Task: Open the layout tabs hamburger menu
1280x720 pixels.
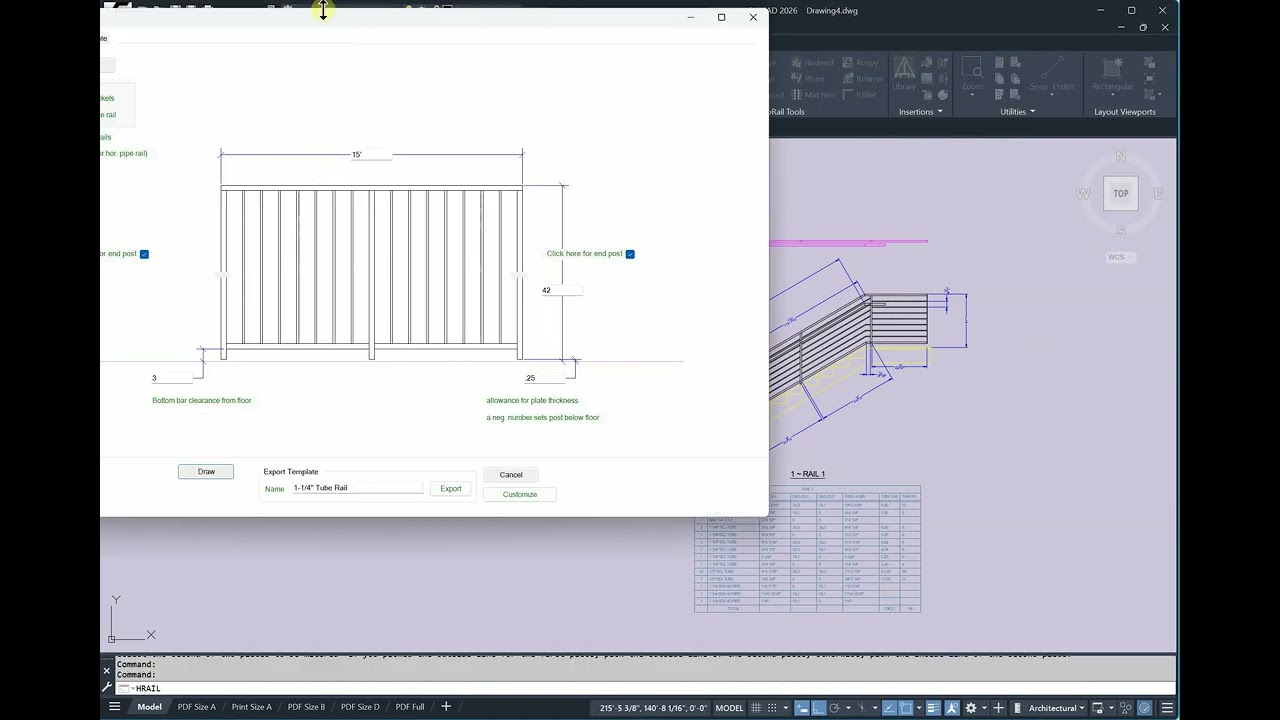Action: coord(114,707)
